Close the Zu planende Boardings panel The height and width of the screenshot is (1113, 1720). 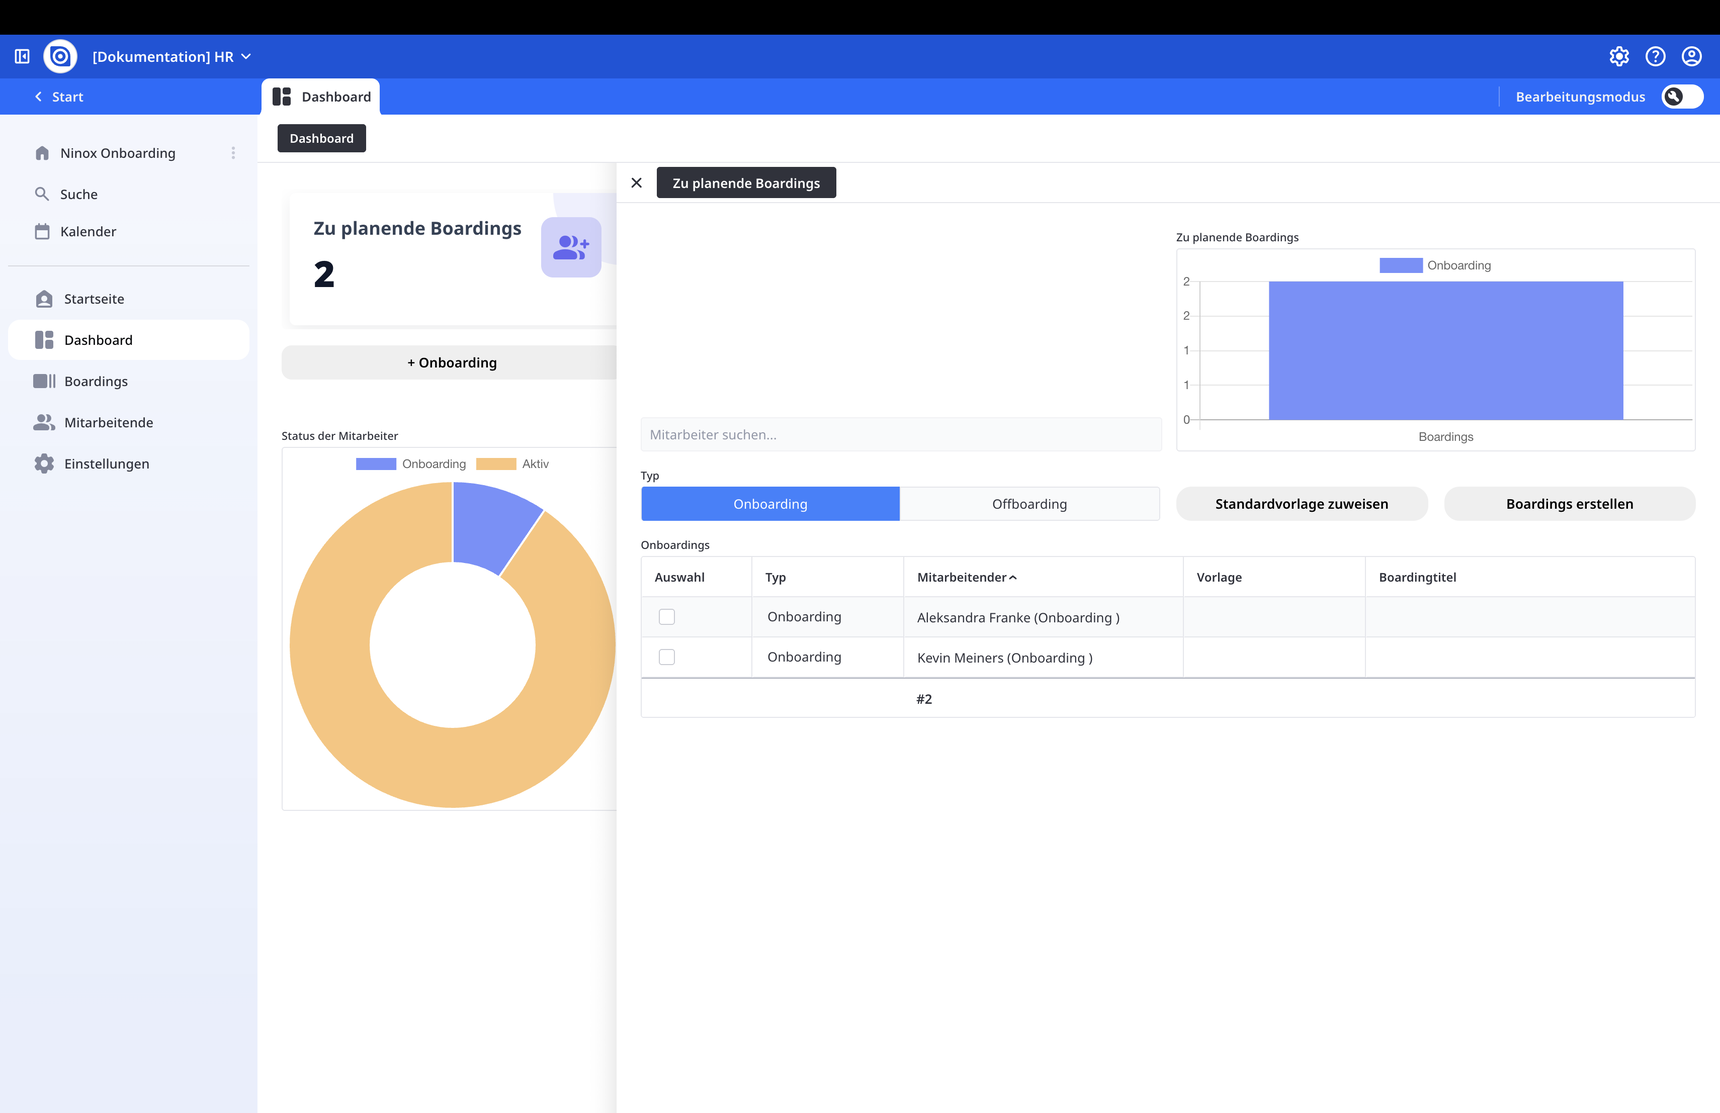[x=636, y=183]
